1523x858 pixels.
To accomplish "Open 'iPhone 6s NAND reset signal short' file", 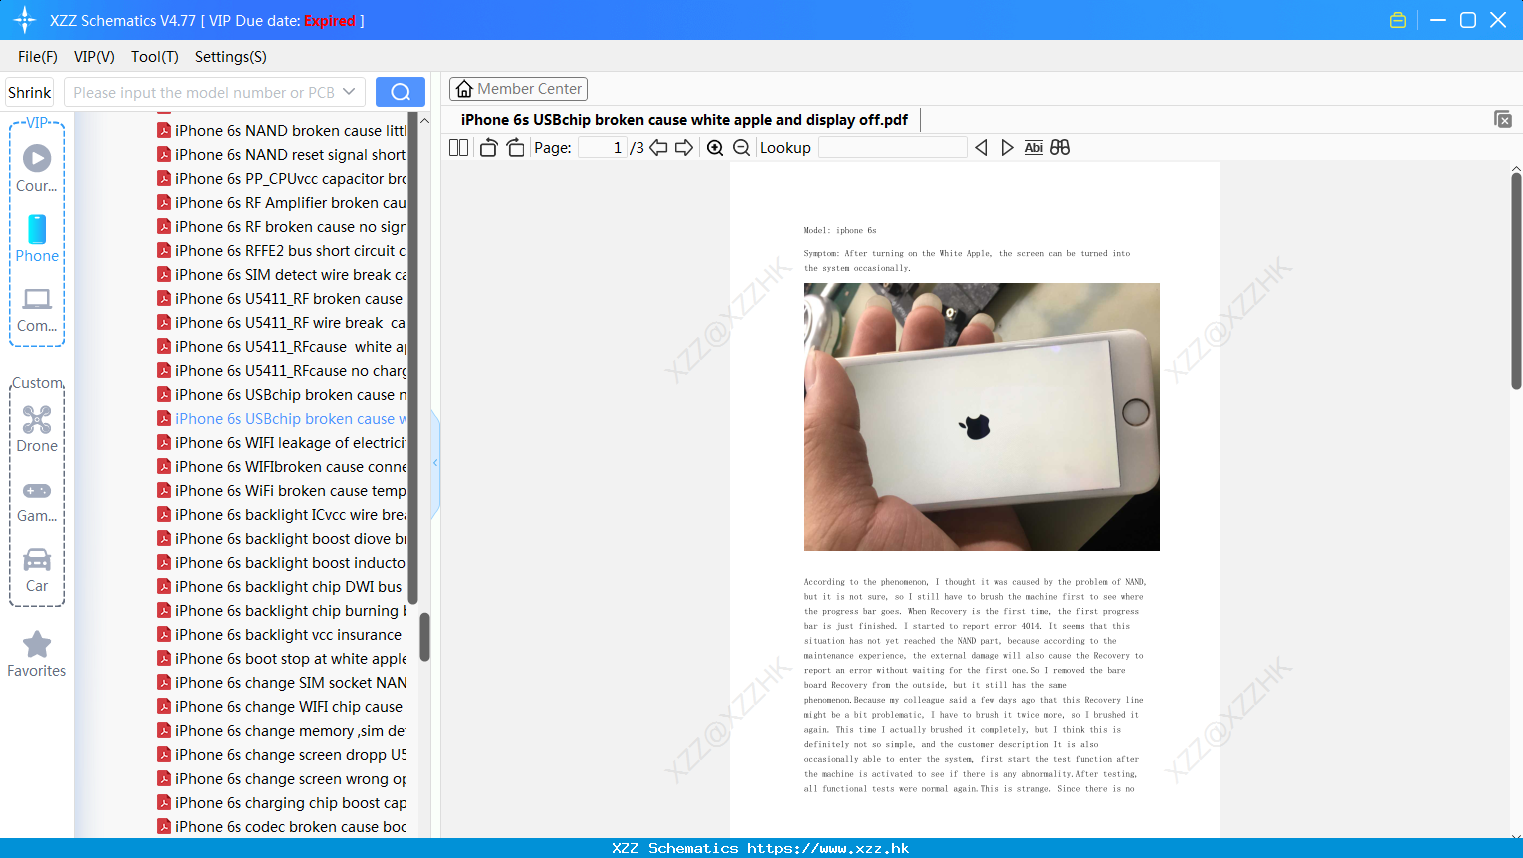I will coord(282,155).
